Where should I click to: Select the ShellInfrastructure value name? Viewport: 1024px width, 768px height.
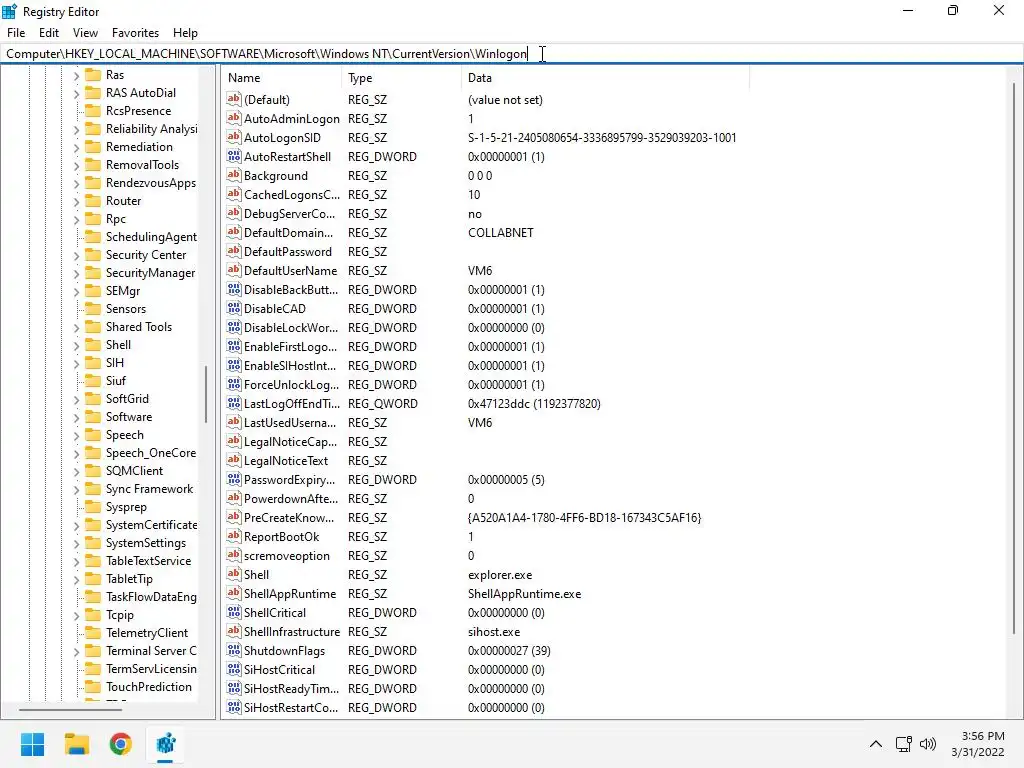coord(291,632)
